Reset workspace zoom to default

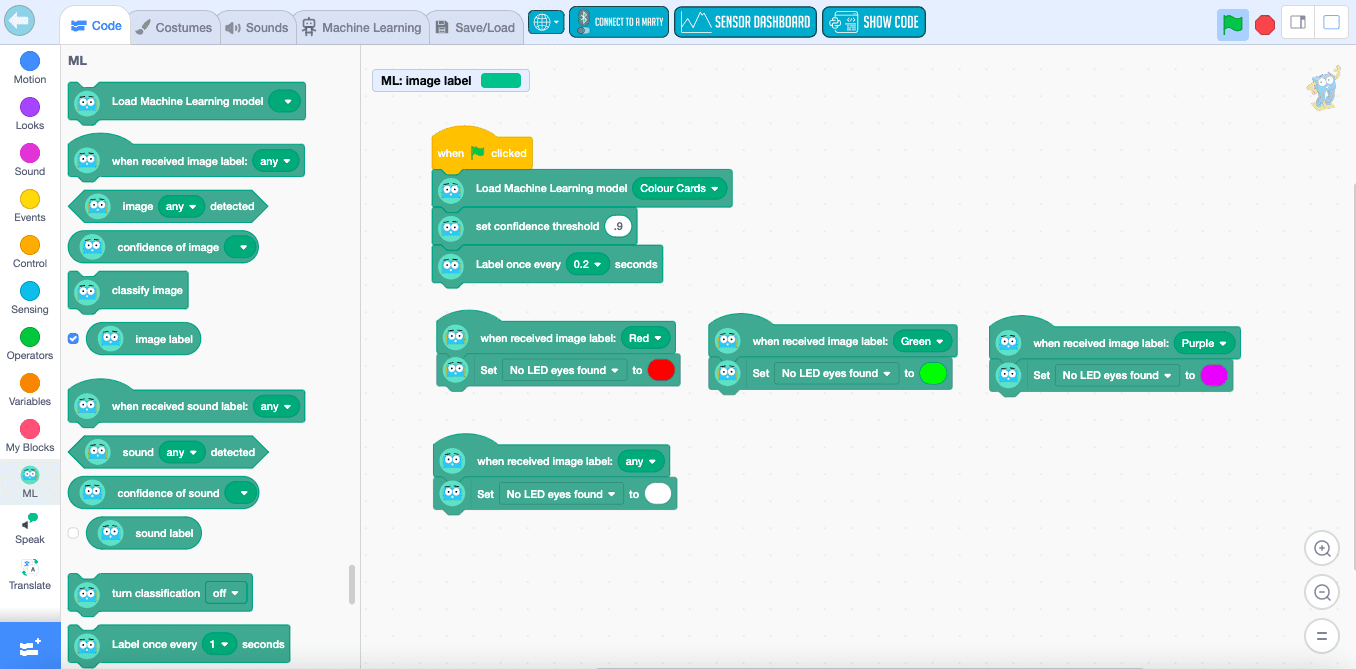[x=1322, y=635]
